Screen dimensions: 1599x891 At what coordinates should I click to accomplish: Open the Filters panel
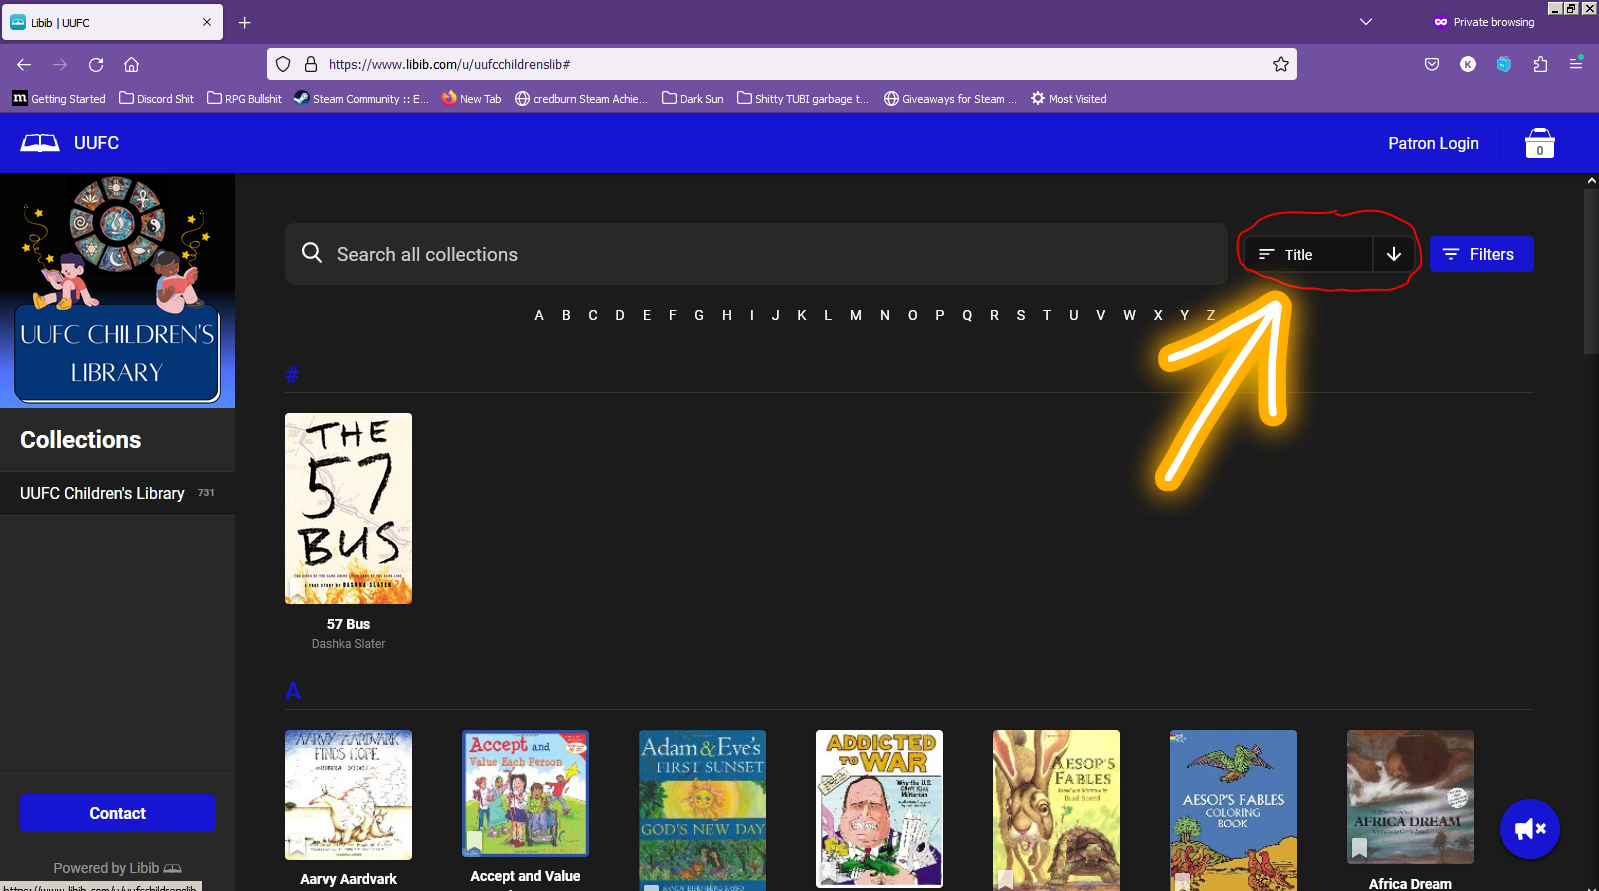1481,254
